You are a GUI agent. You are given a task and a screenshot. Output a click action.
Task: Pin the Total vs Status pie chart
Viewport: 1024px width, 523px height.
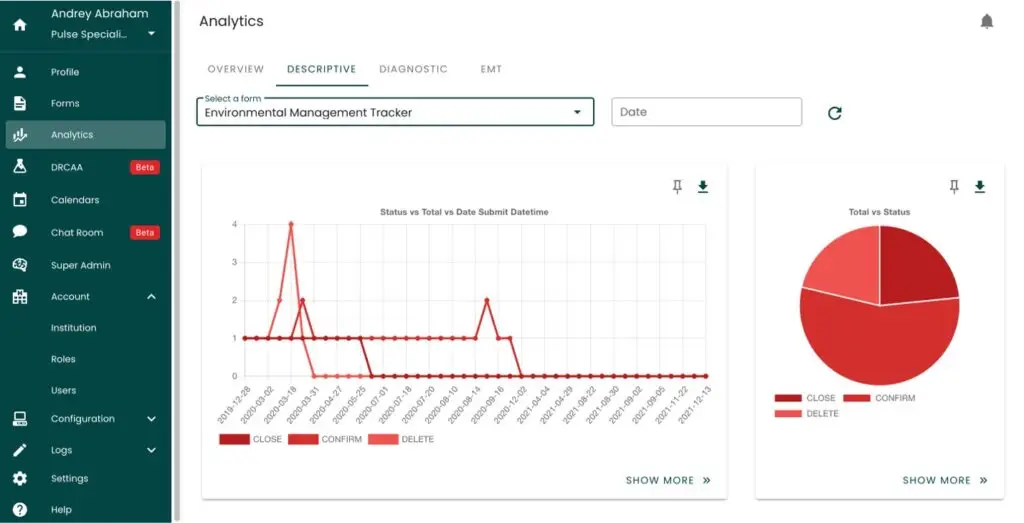coord(954,187)
